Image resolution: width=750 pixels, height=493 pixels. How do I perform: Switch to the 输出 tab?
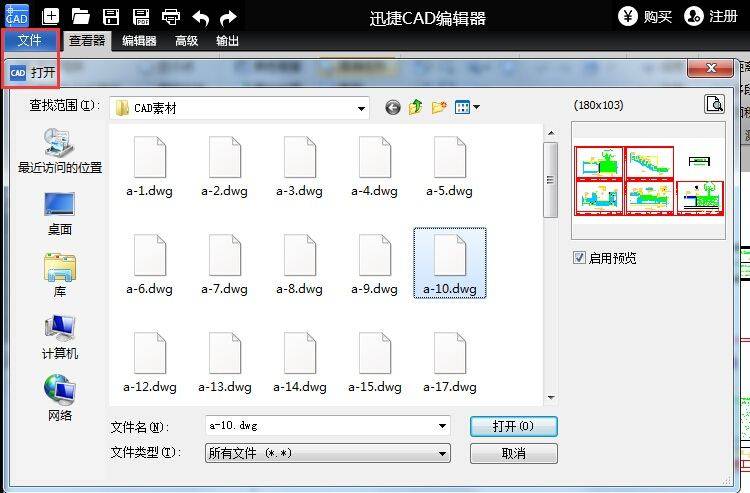(x=227, y=41)
